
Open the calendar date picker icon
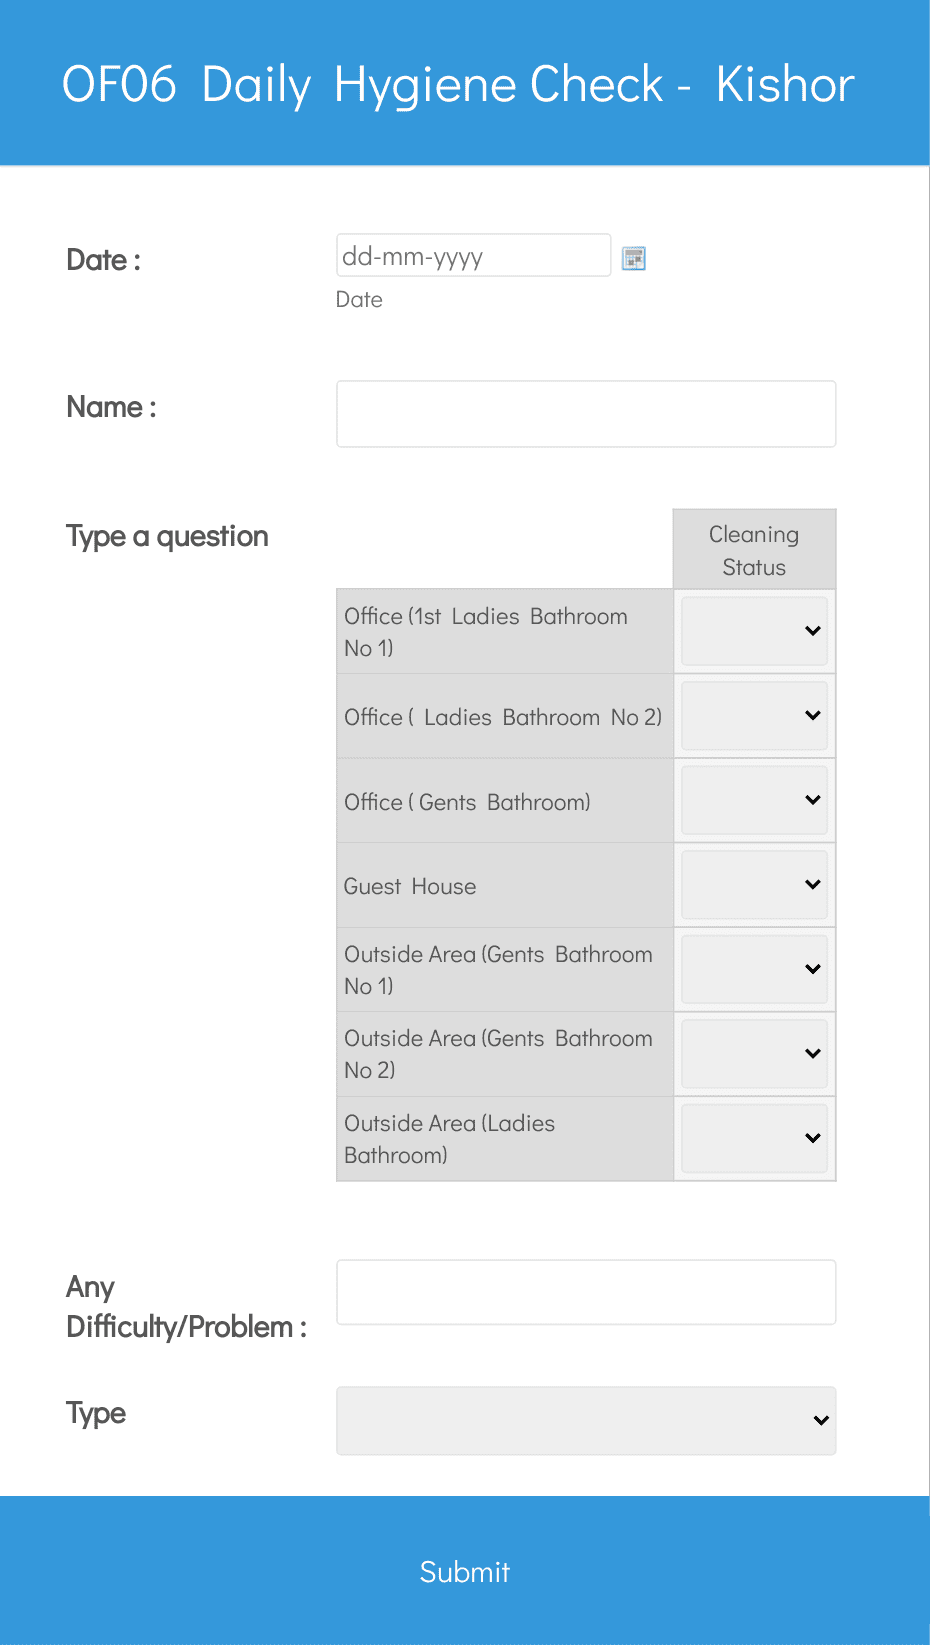click(634, 258)
